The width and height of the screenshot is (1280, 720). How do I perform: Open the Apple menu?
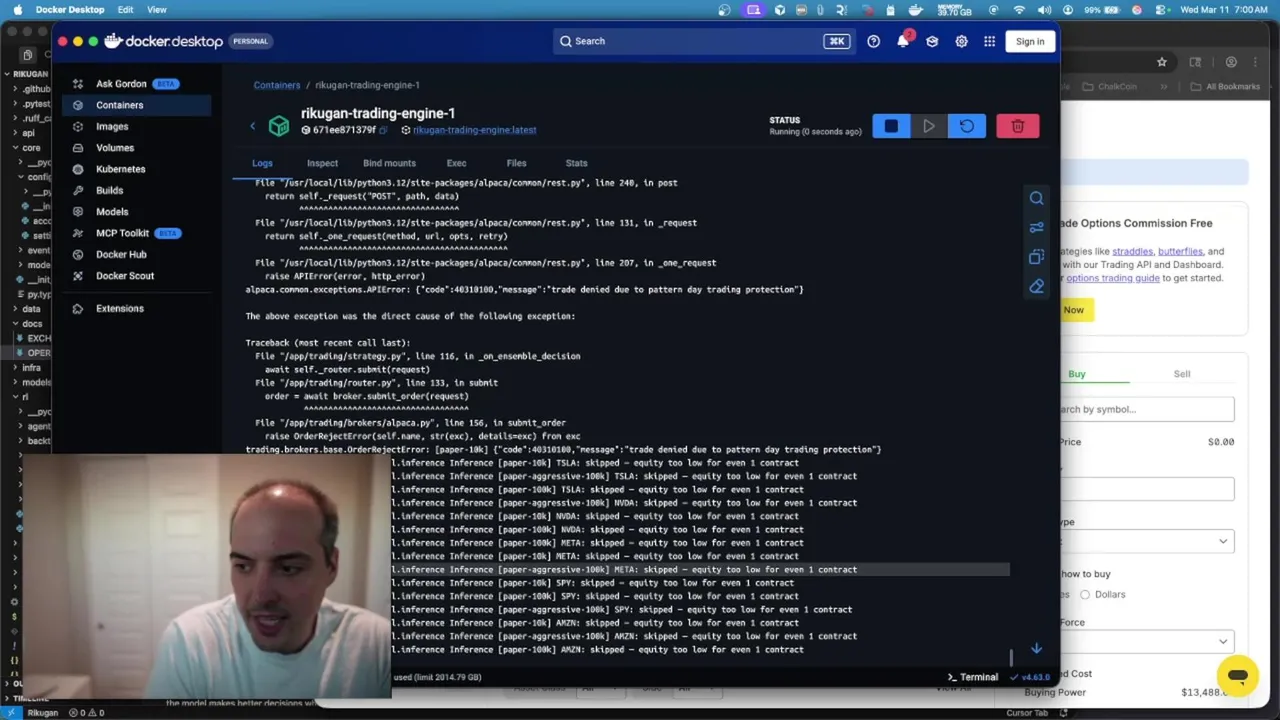[x=17, y=10]
